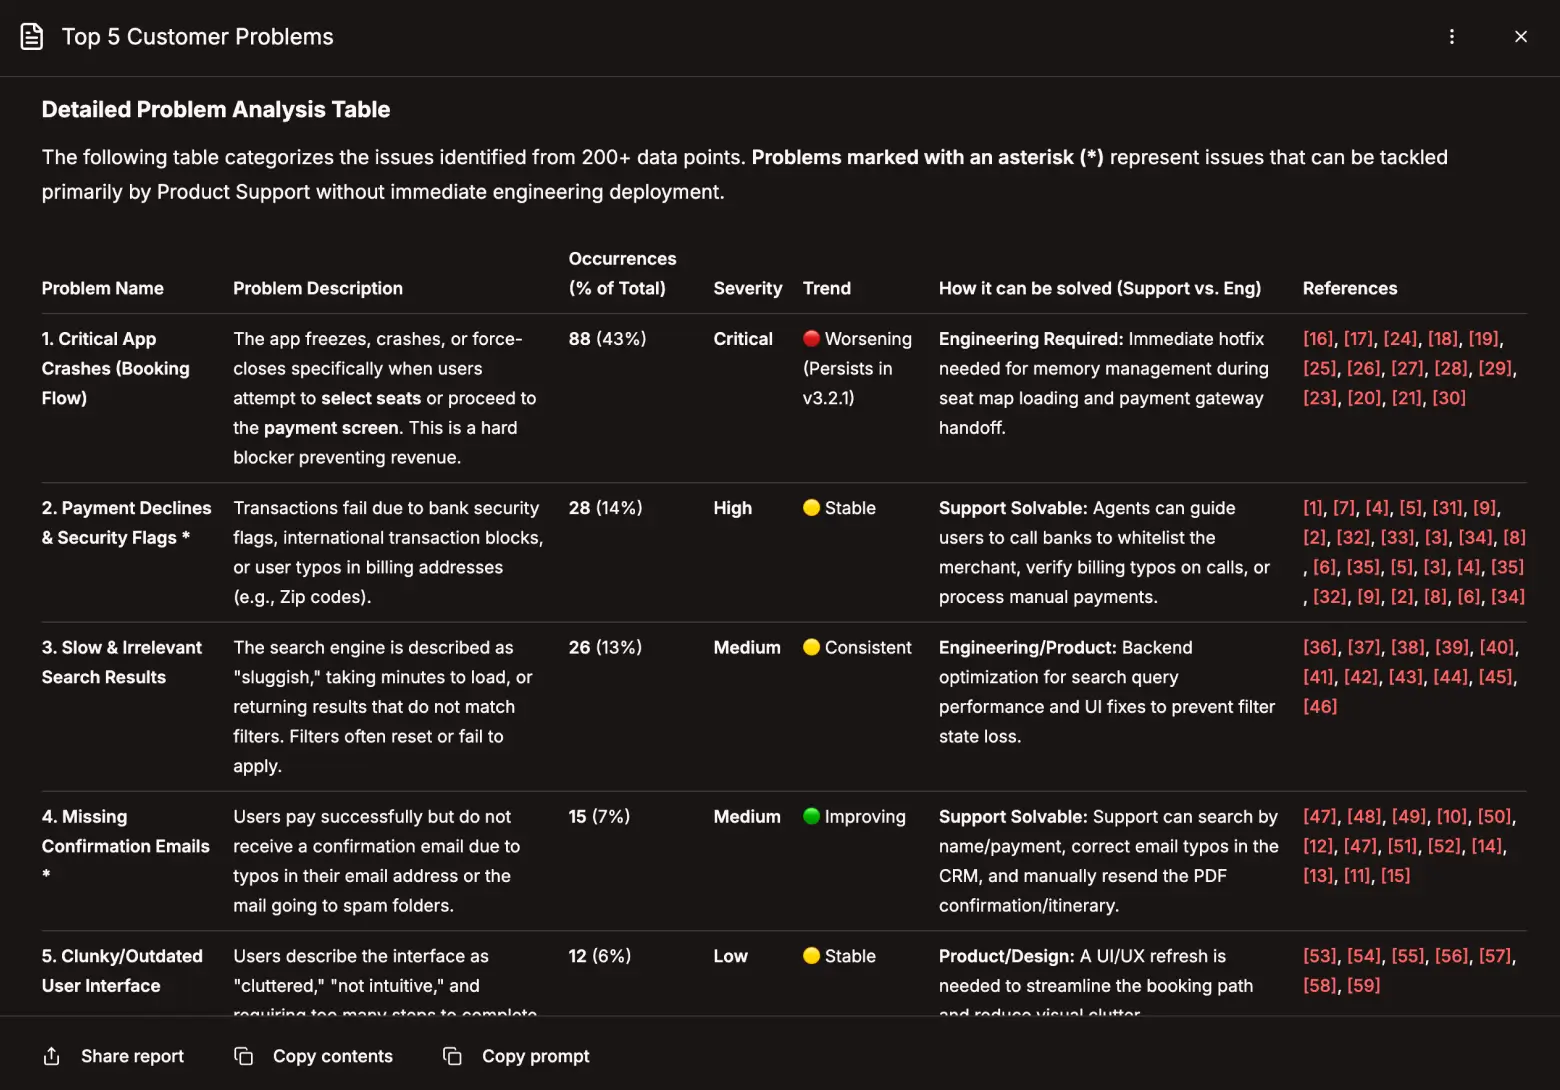Click the document icon beside the report title
Image resolution: width=1560 pixels, height=1090 pixels.
tap(31, 36)
